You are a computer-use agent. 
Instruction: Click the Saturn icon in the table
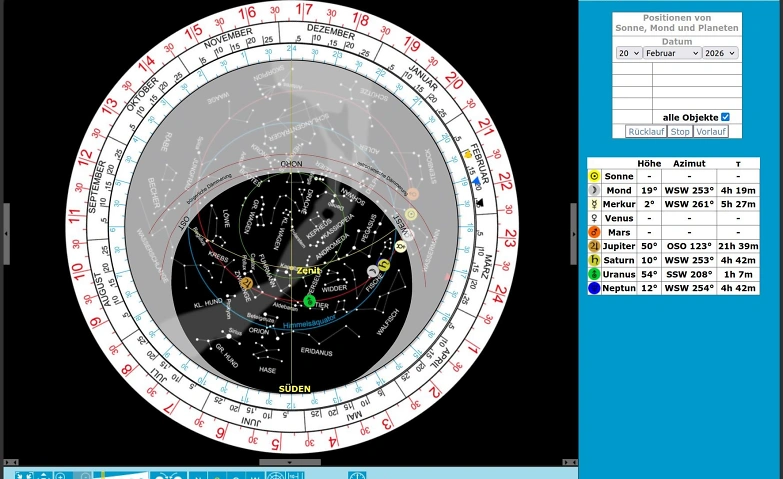594,260
